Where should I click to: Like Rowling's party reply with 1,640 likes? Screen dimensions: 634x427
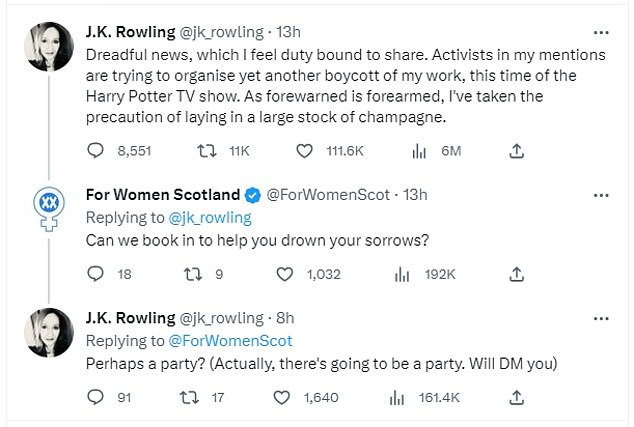285,397
